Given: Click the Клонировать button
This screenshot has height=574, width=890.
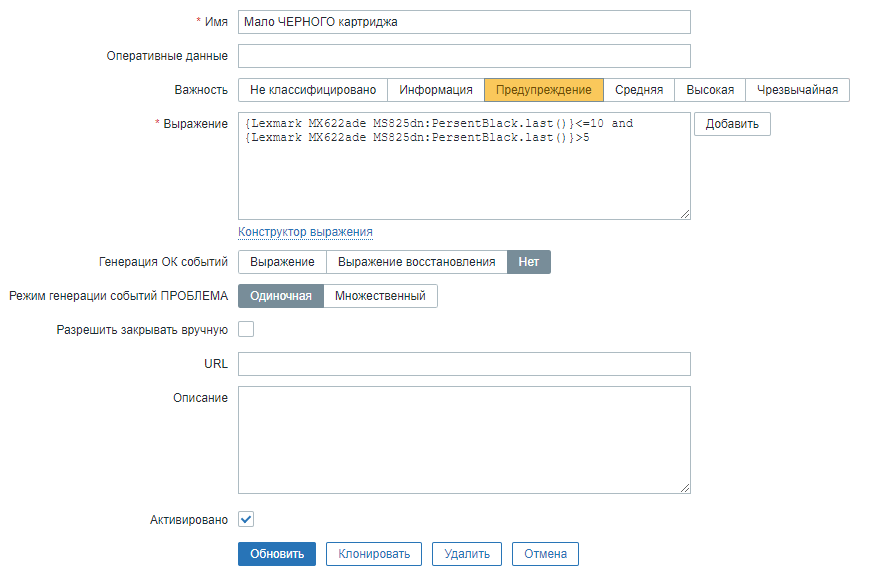Looking at the screenshot, I should pos(374,554).
